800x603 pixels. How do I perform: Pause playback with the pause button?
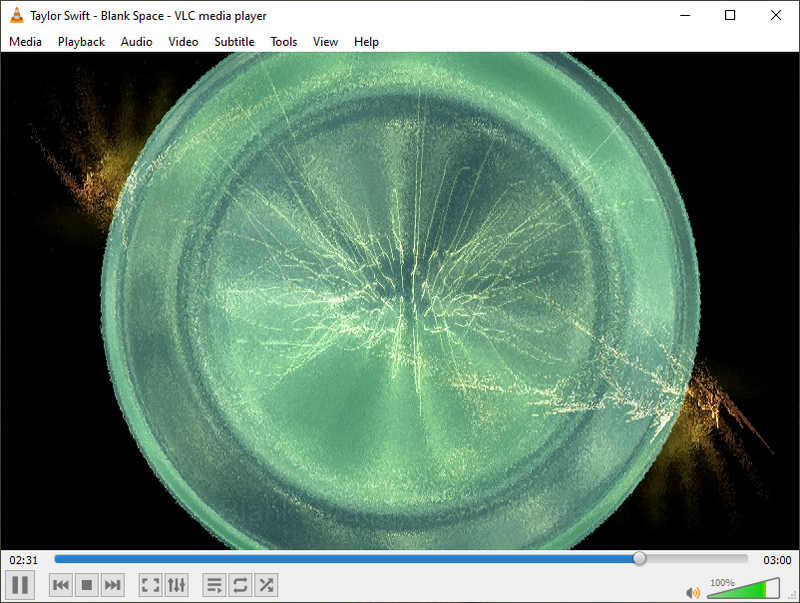[x=20, y=585]
